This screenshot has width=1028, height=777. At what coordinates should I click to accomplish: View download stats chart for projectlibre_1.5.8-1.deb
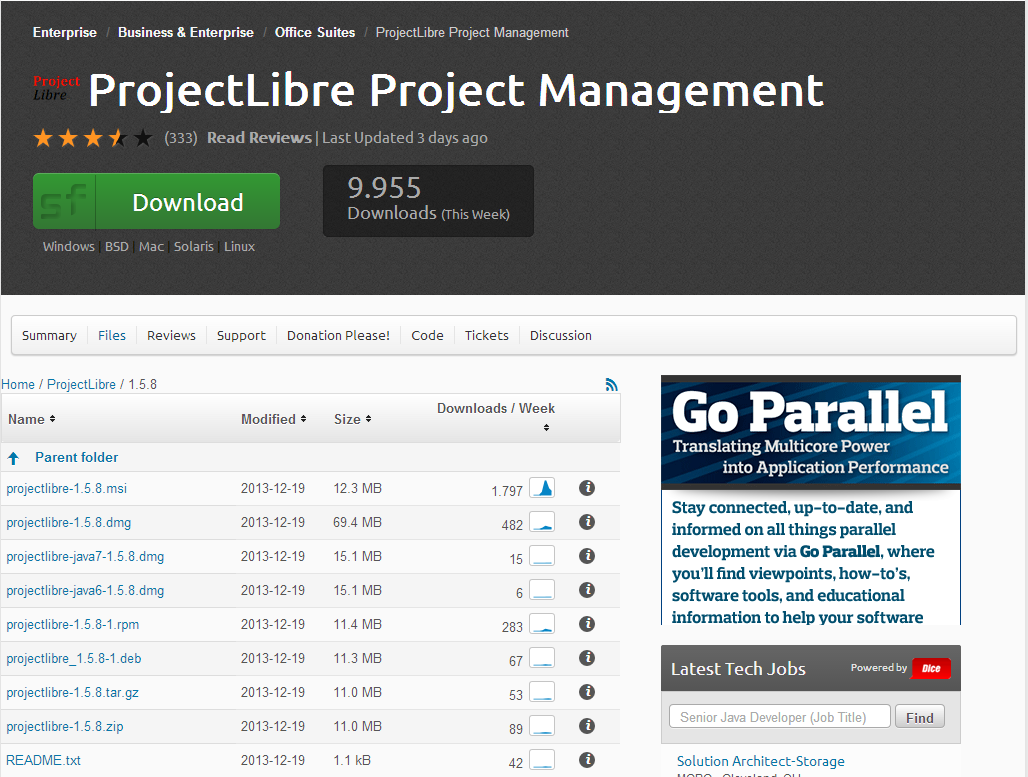click(x=542, y=658)
